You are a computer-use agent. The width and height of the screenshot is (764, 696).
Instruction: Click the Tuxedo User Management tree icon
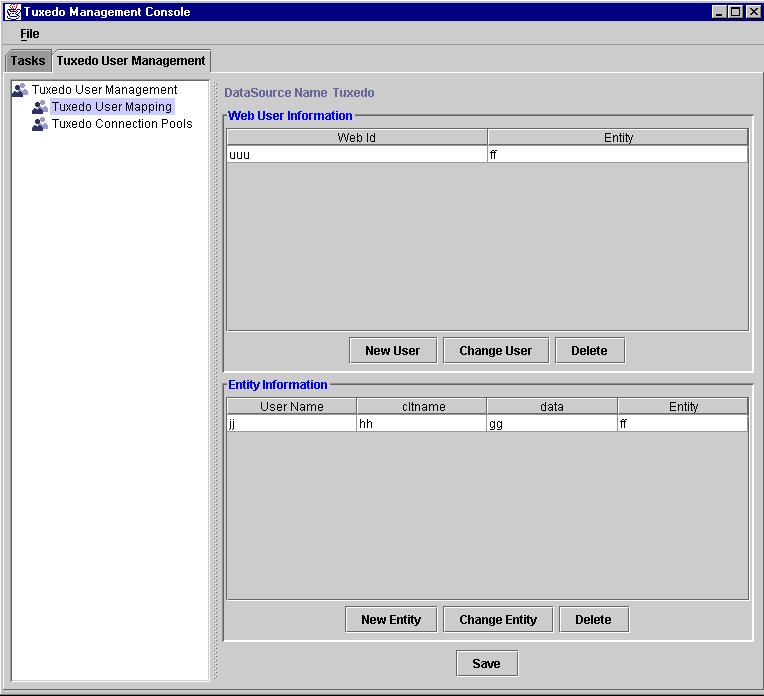(20, 90)
